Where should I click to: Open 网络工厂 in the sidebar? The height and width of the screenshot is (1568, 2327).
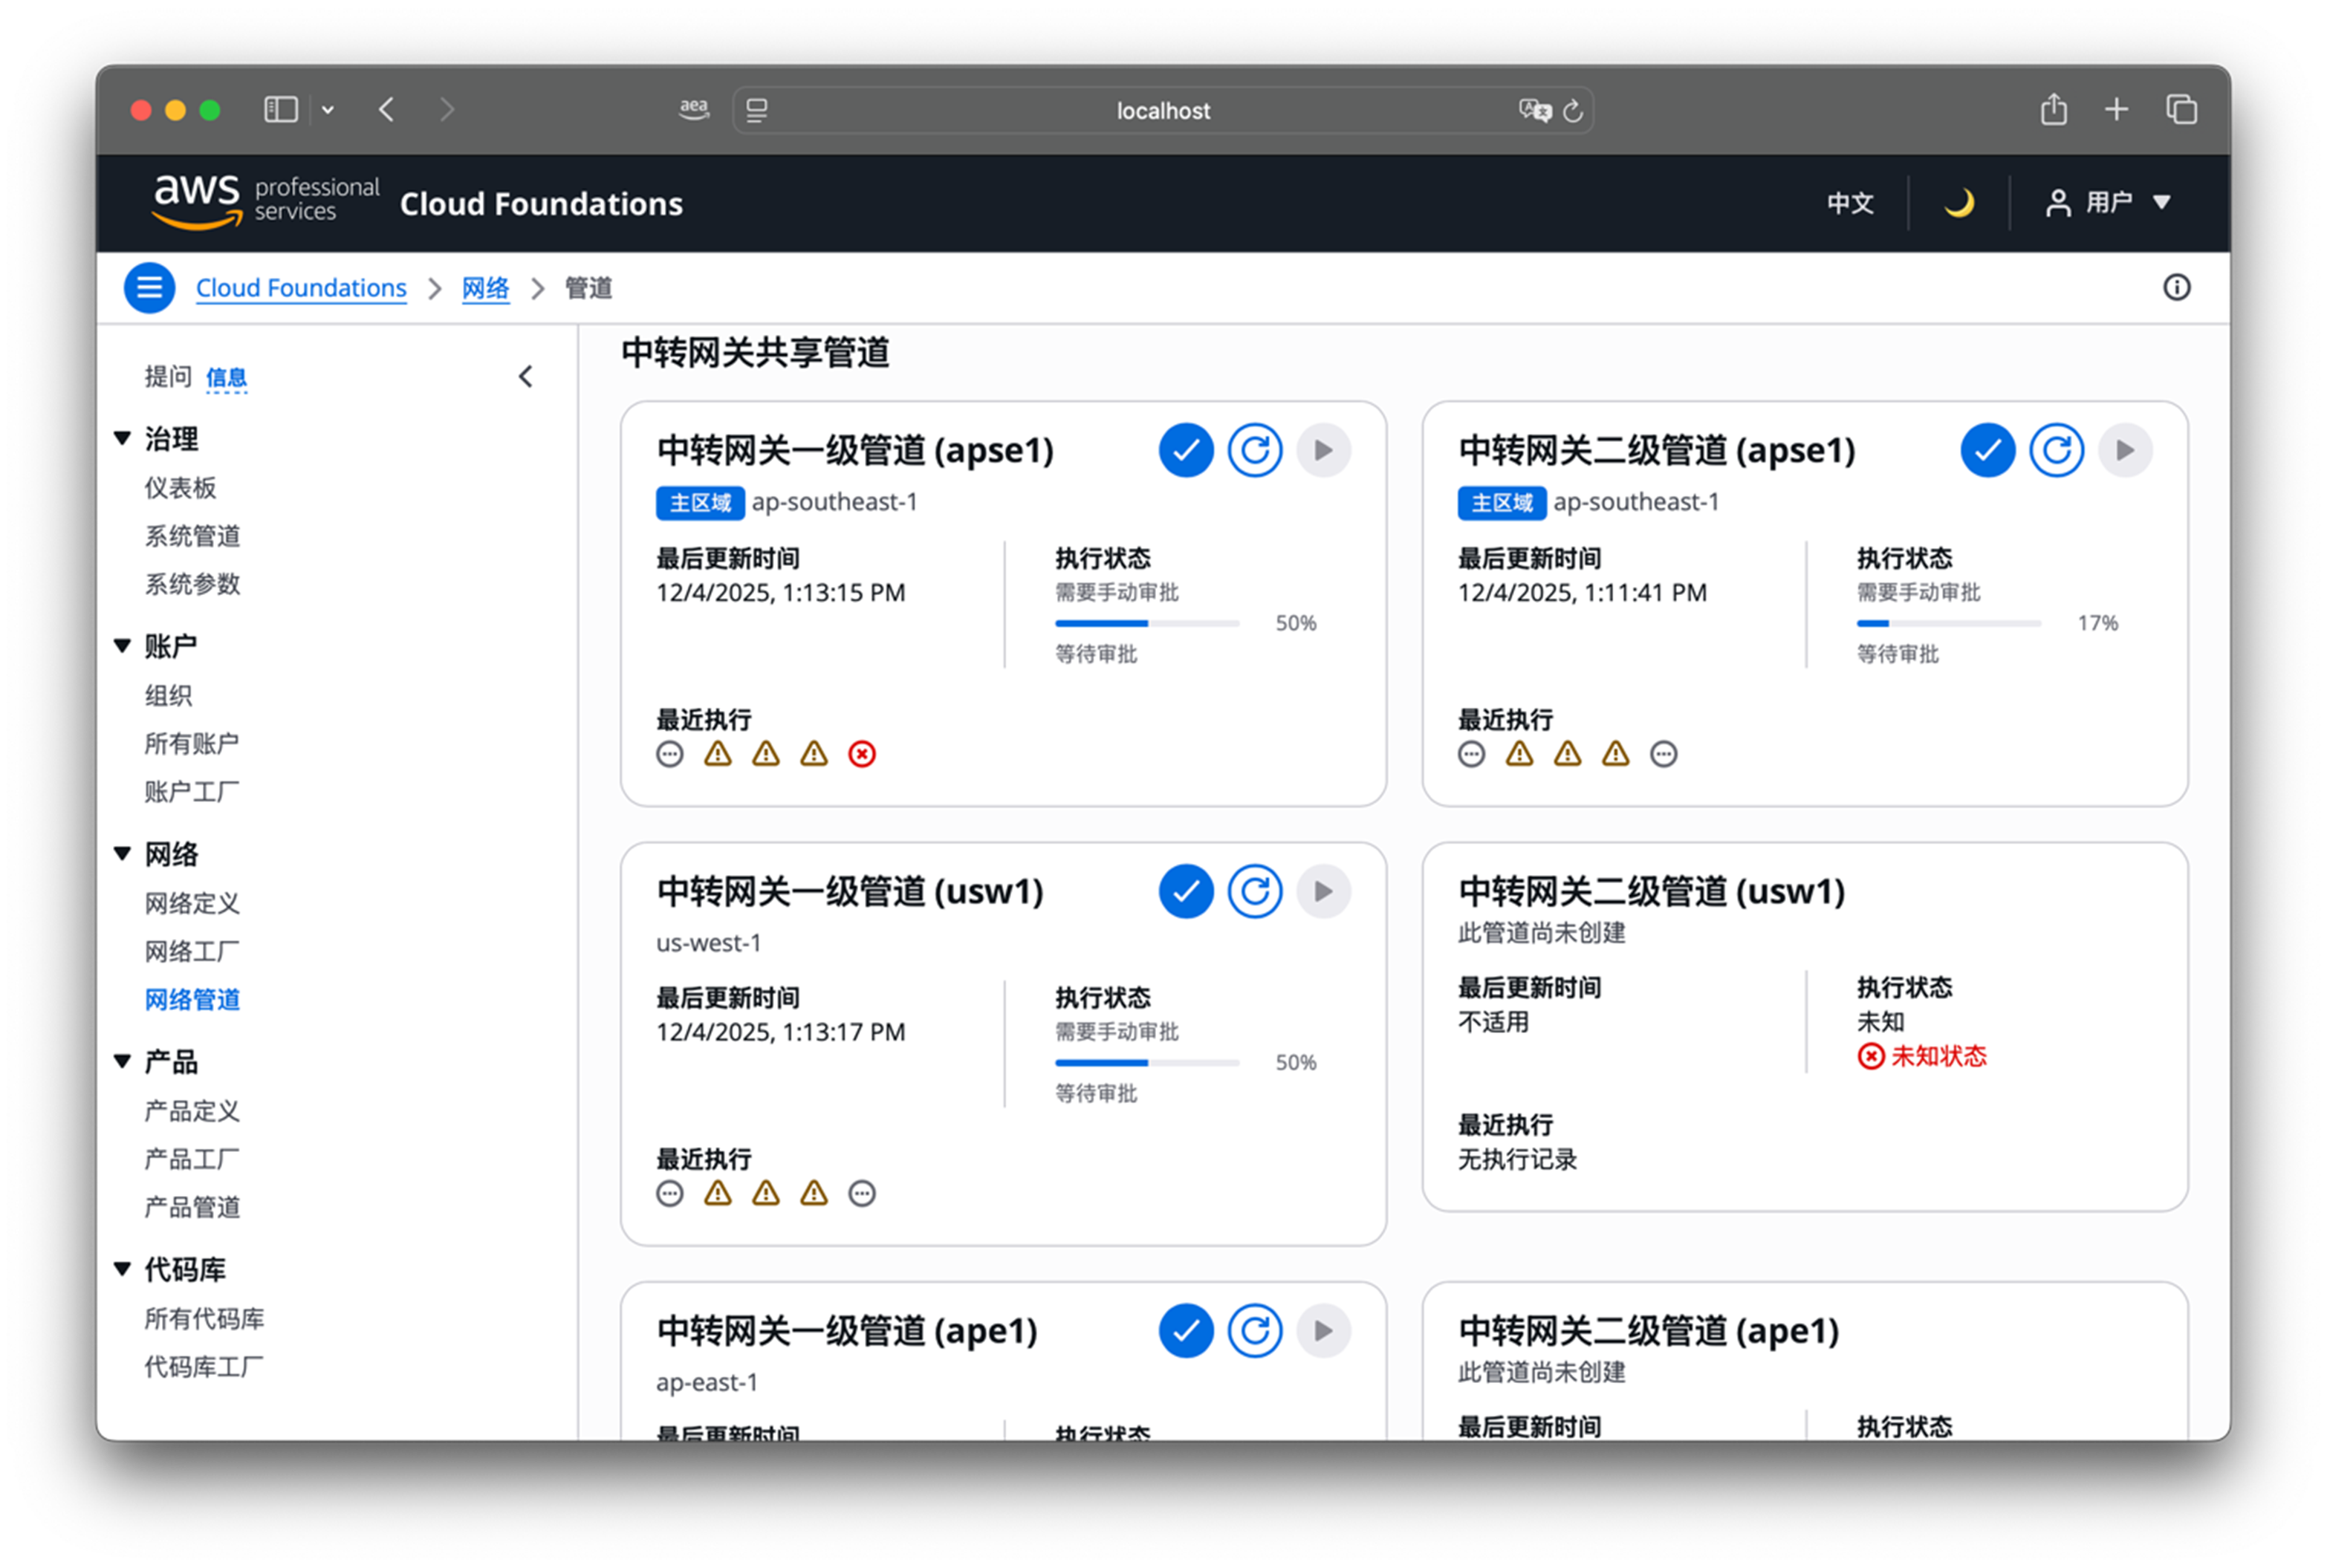click(x=192, y=951)
